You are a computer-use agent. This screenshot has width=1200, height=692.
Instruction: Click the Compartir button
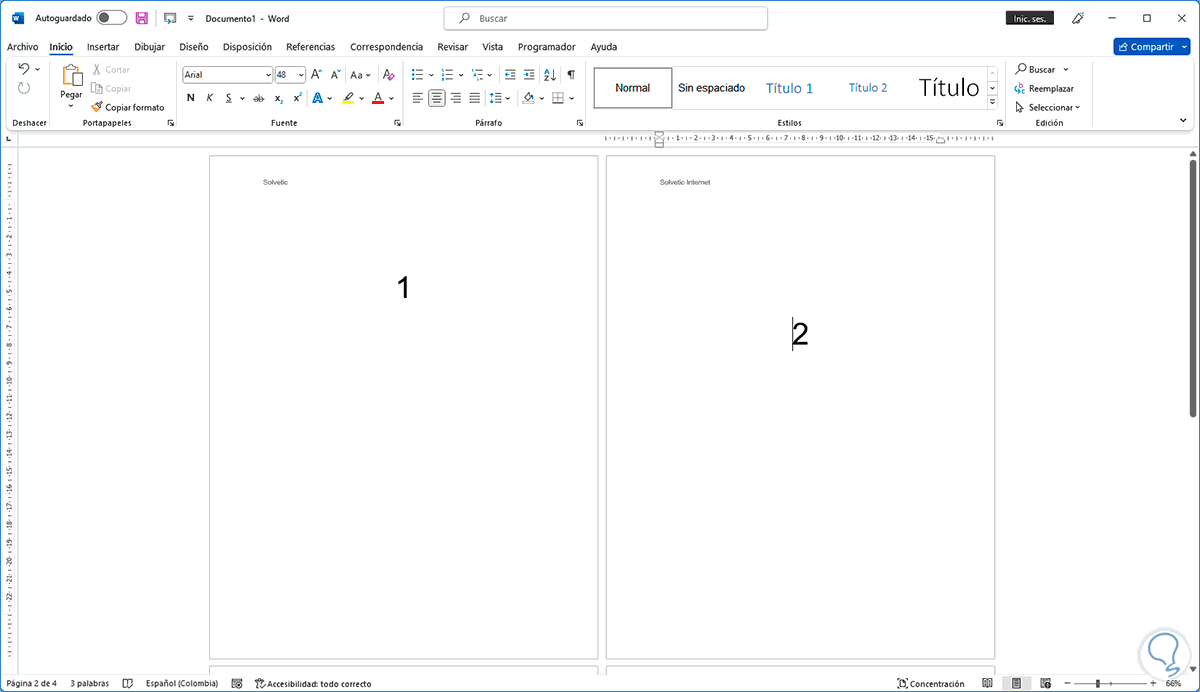(x=1151, y=47)
